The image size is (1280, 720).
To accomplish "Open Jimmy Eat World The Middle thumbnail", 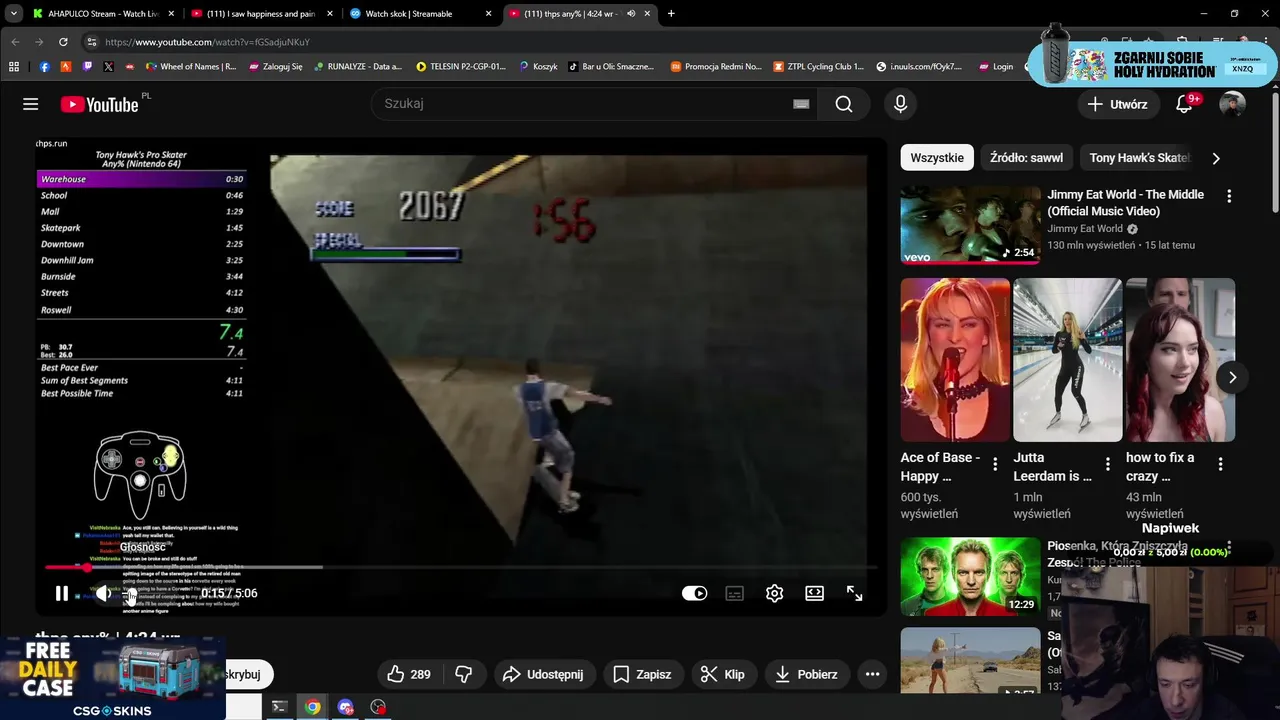I will point(970,225).
